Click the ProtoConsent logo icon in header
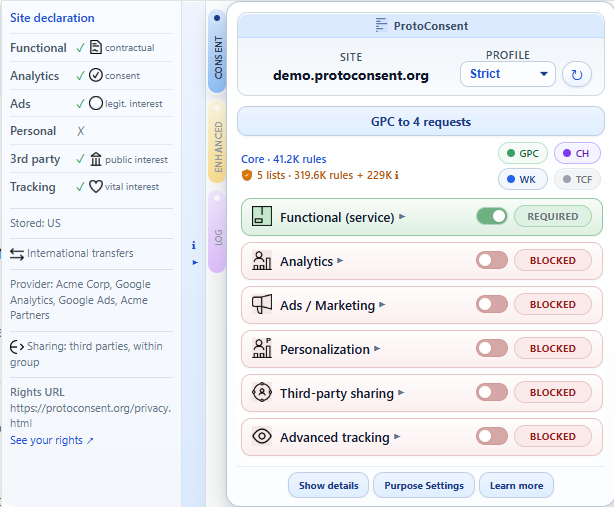614x507 pixels. (x=381, y=25)
